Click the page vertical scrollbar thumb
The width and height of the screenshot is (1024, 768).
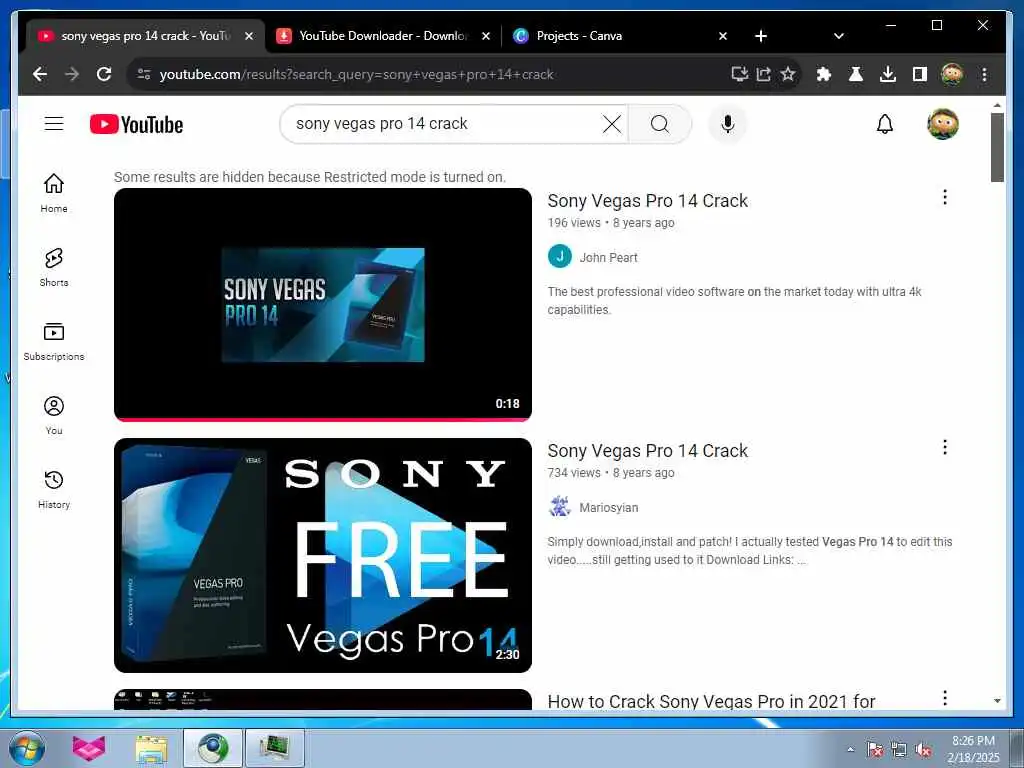(997, 147)
